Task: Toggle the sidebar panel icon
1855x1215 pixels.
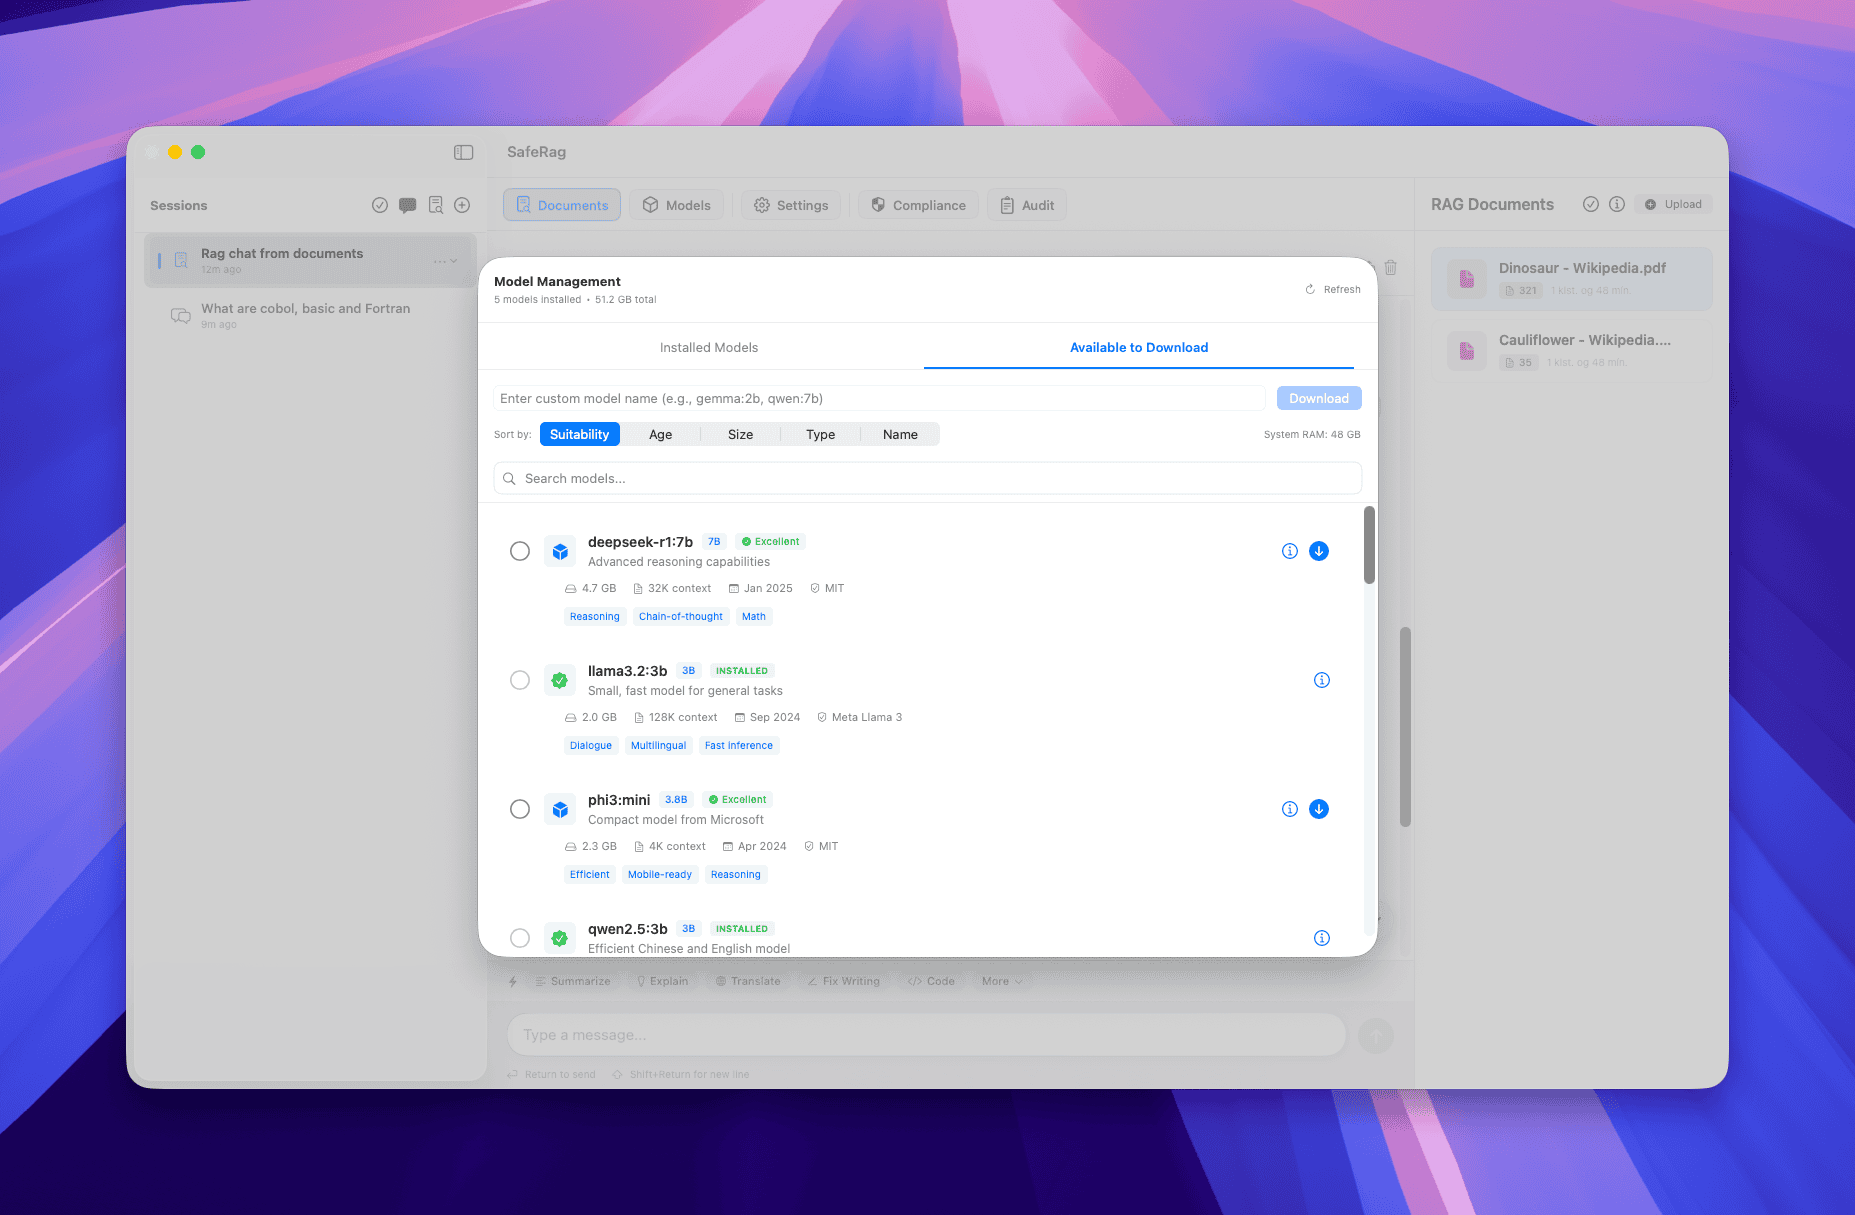Action: 463,152
